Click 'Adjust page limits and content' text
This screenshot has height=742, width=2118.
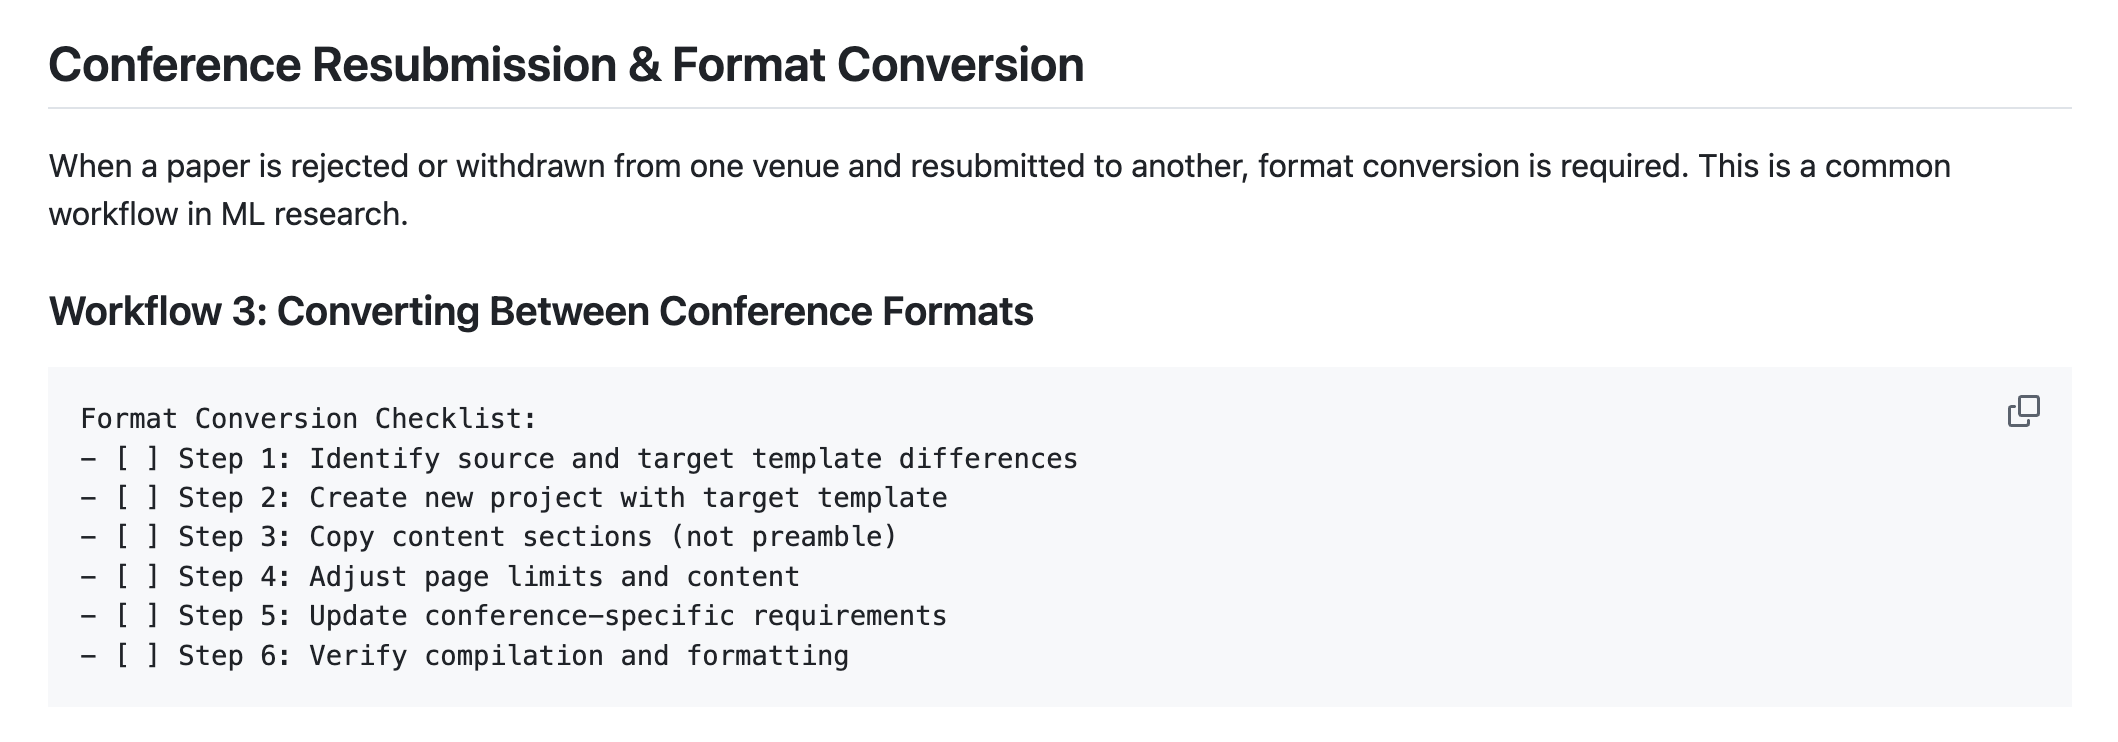click(x=553, y=577)
